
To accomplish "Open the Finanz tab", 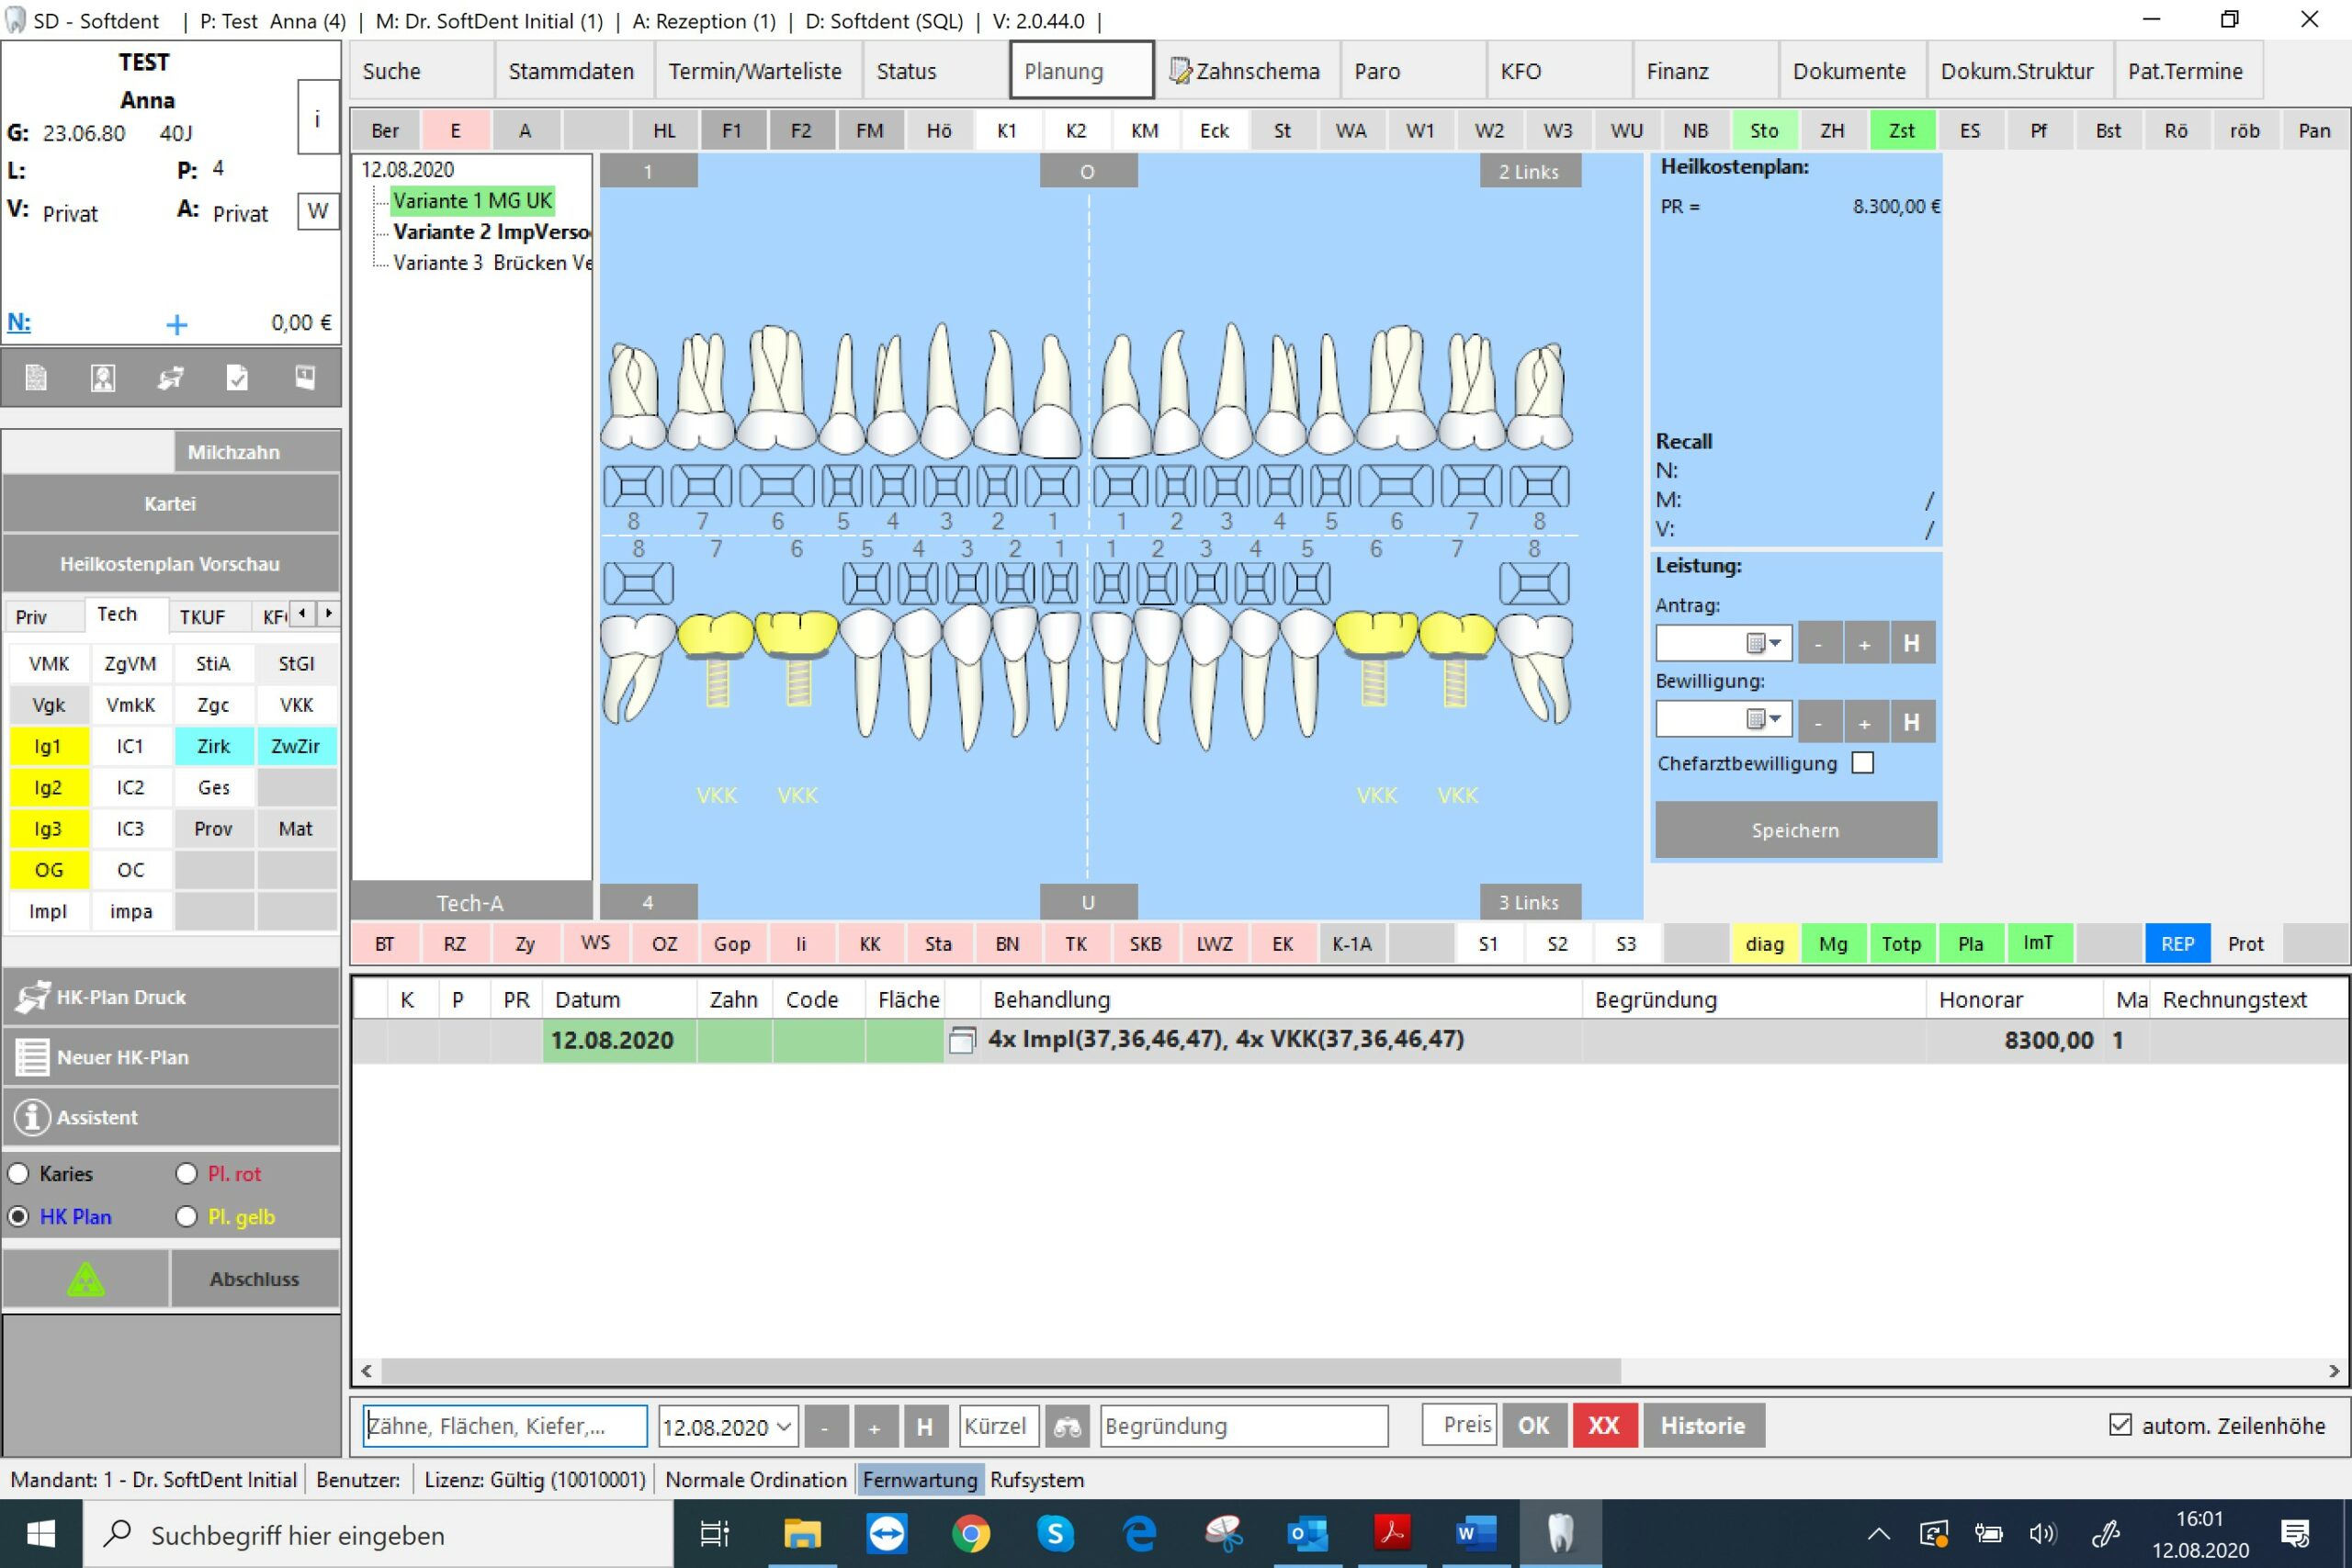I will tap(1705, 71).
